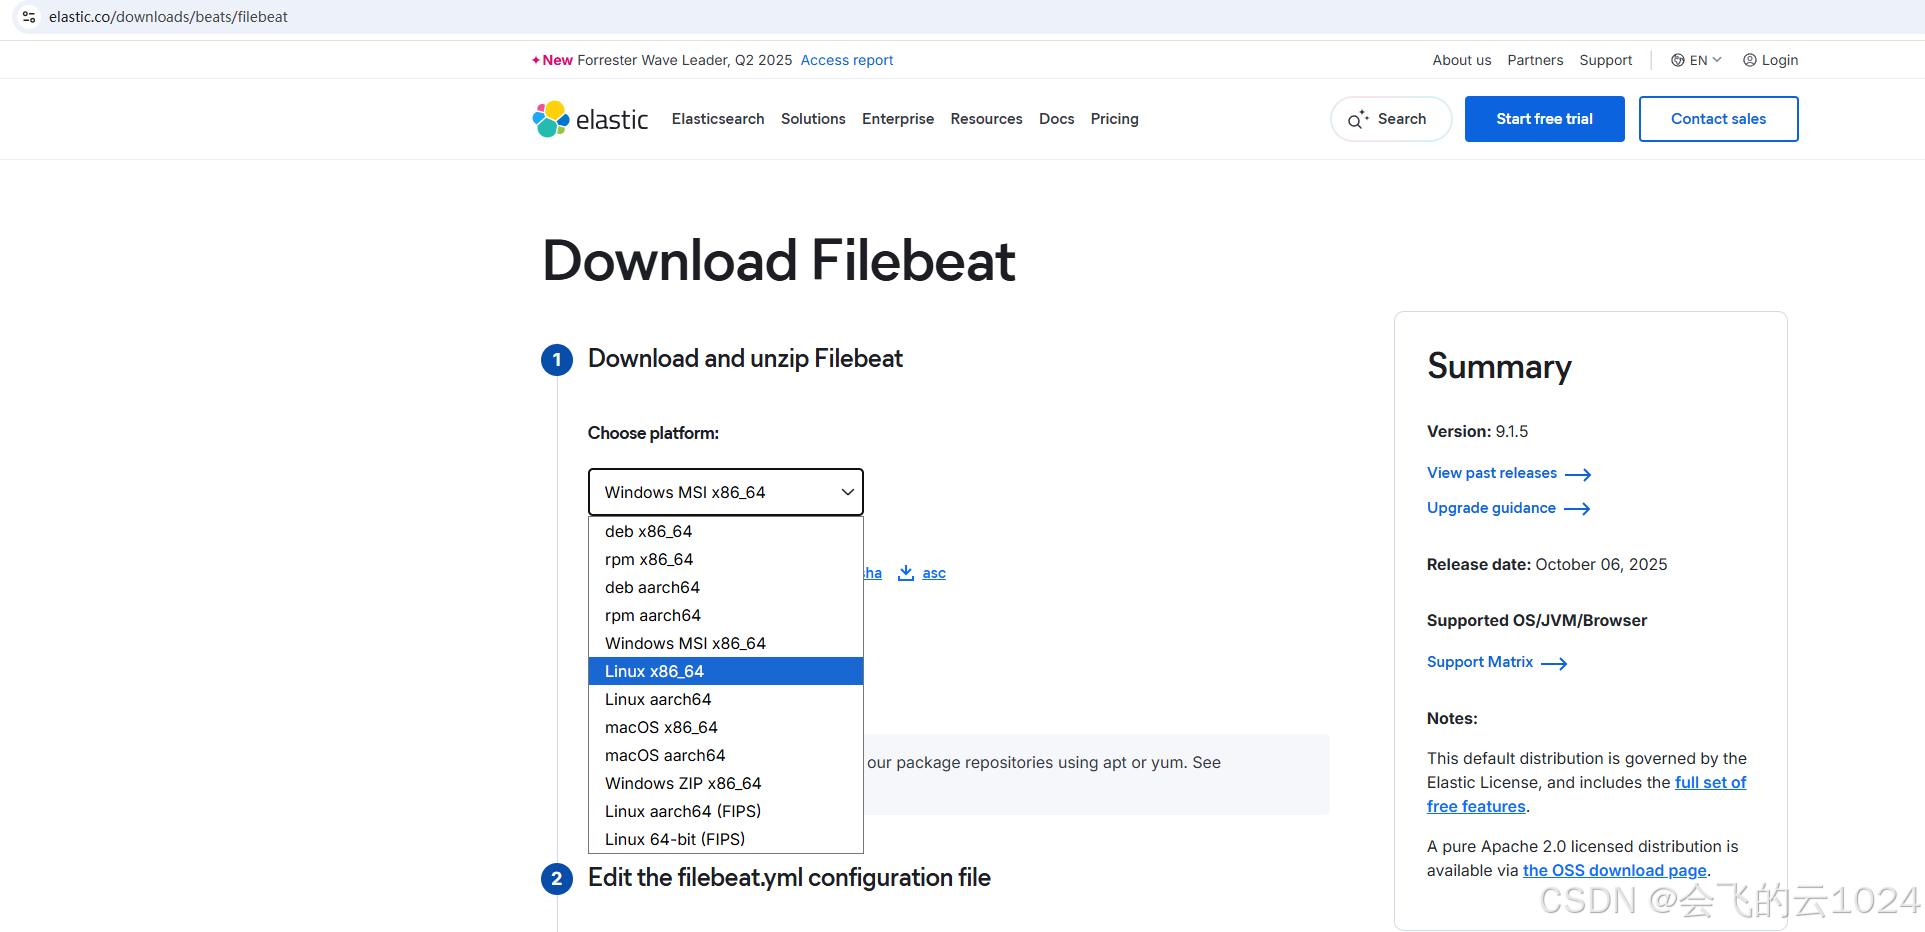Open the Docs navigation item
The image size is (1925, 932).
point(1056,119)
